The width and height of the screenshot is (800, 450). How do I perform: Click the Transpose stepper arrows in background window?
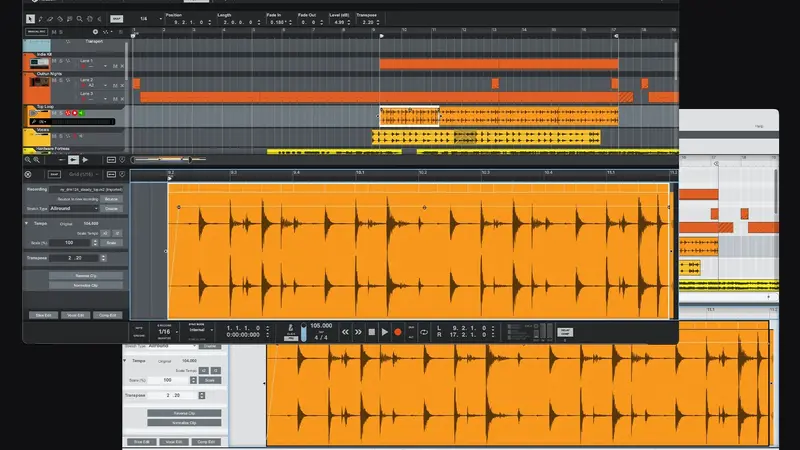pyautogui.click(x=202, y=395)
